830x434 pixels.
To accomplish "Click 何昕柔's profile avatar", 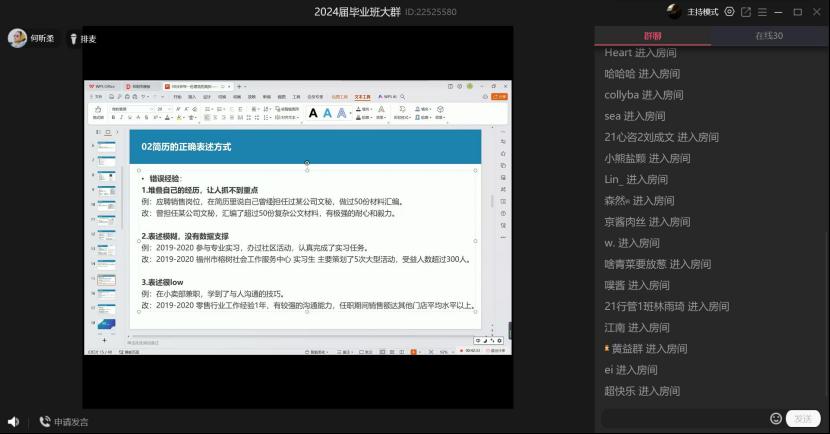I will coord(17,38).
